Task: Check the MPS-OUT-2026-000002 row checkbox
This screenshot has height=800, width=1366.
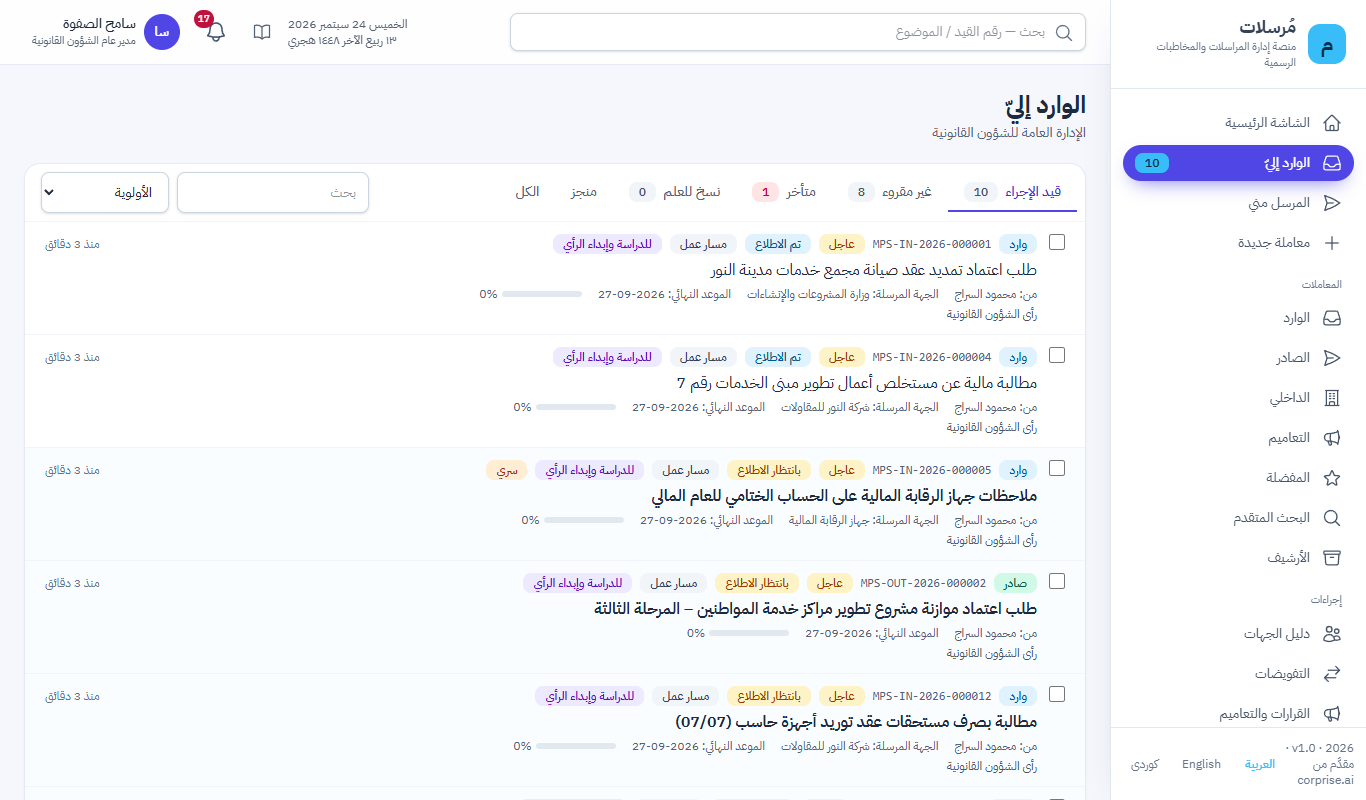Action: click(1057, 581)
